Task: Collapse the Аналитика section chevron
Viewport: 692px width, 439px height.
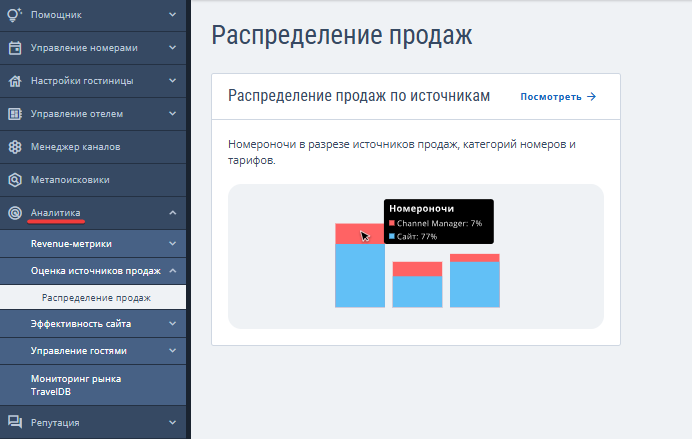Action: tap(172, 213)
